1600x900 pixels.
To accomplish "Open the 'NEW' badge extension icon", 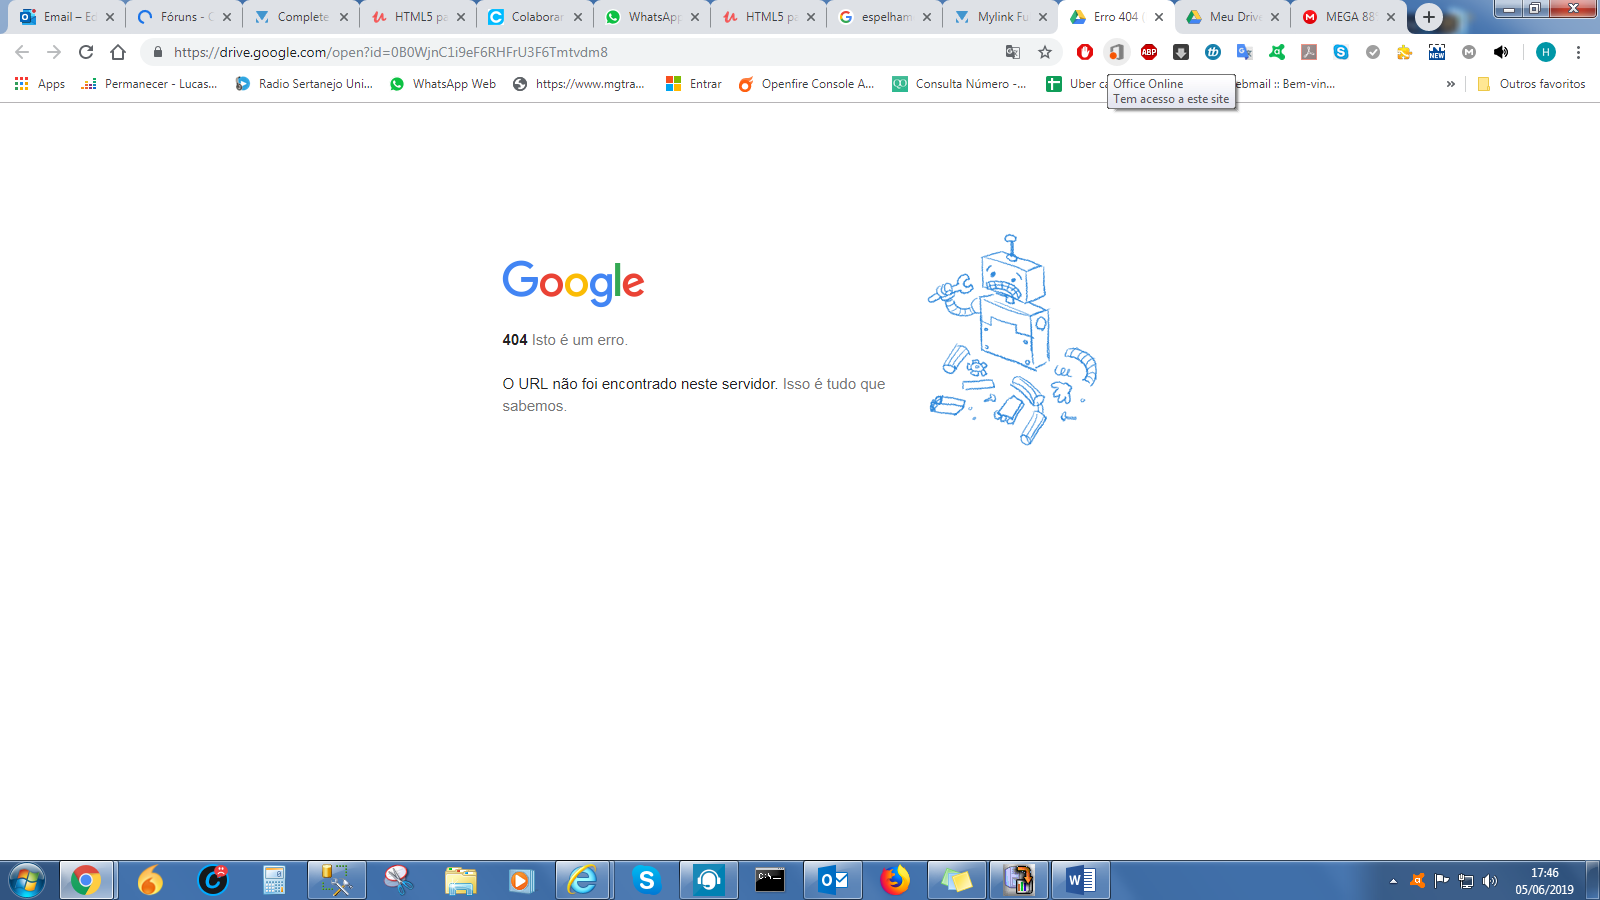I will tap(1437, 52).
